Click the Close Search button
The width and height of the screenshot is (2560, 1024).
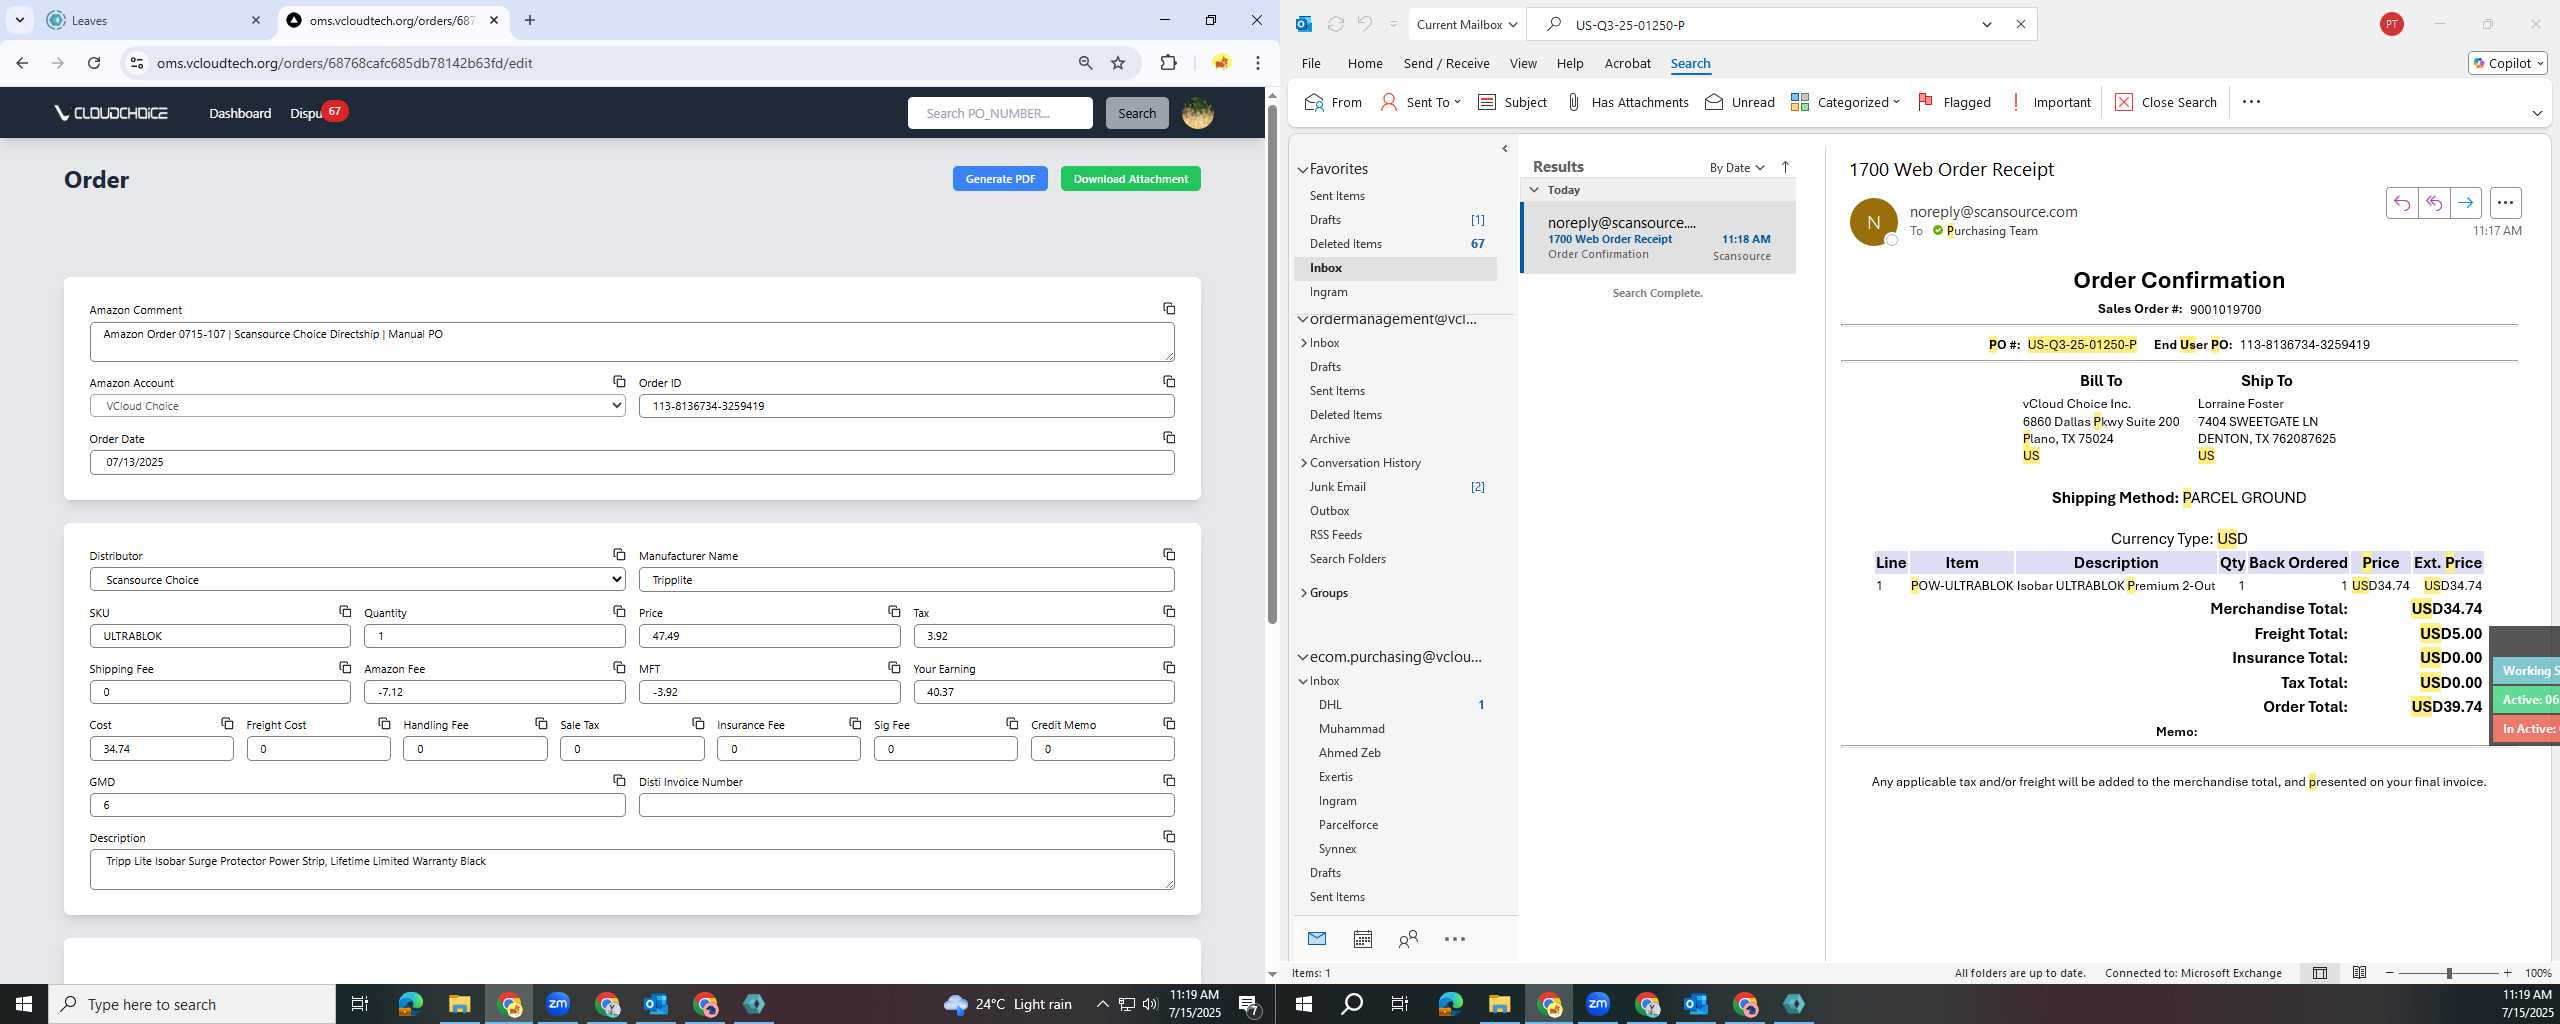click(2165, 102)
